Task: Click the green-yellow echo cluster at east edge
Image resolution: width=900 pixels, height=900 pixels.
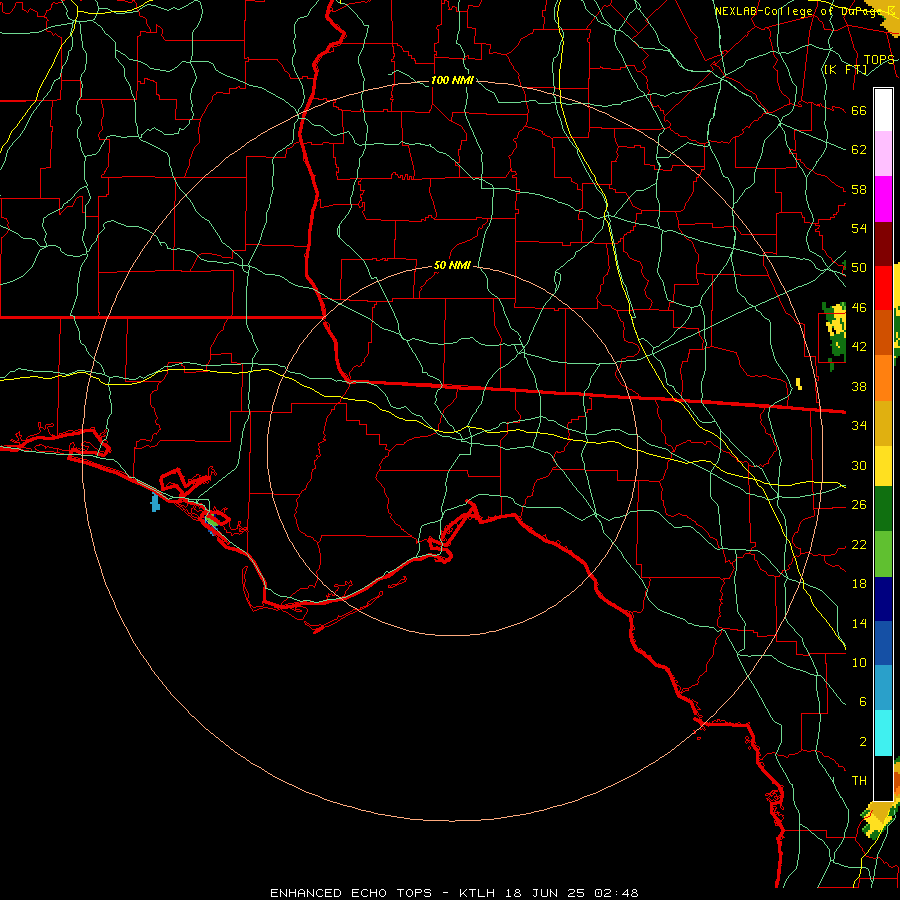Action: tap(835, 335)
